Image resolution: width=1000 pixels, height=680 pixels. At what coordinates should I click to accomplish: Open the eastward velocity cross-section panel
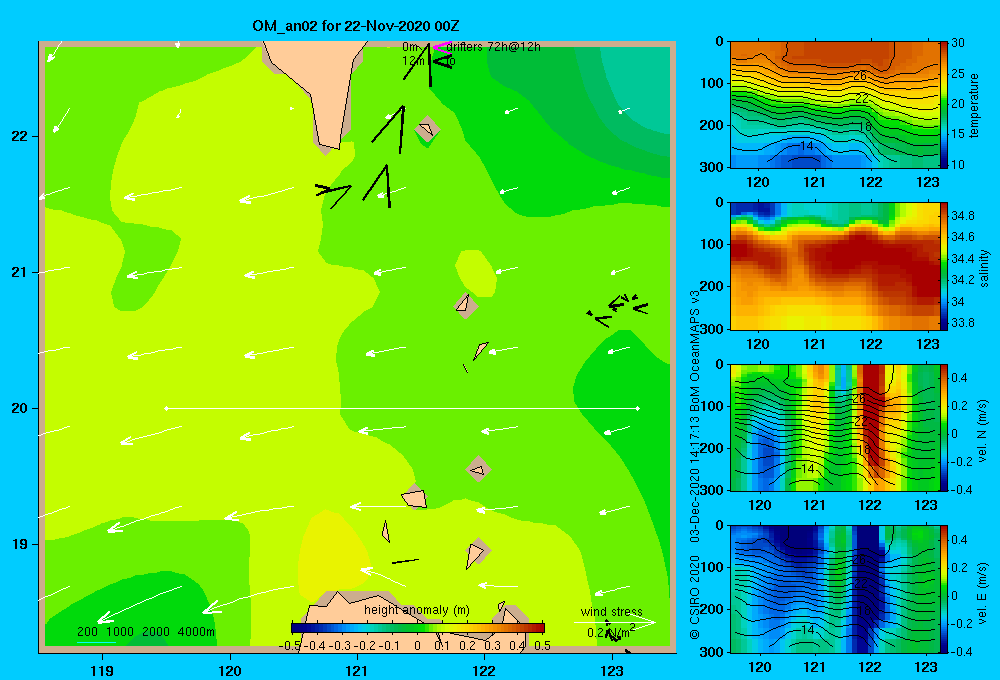click(834, 589)
